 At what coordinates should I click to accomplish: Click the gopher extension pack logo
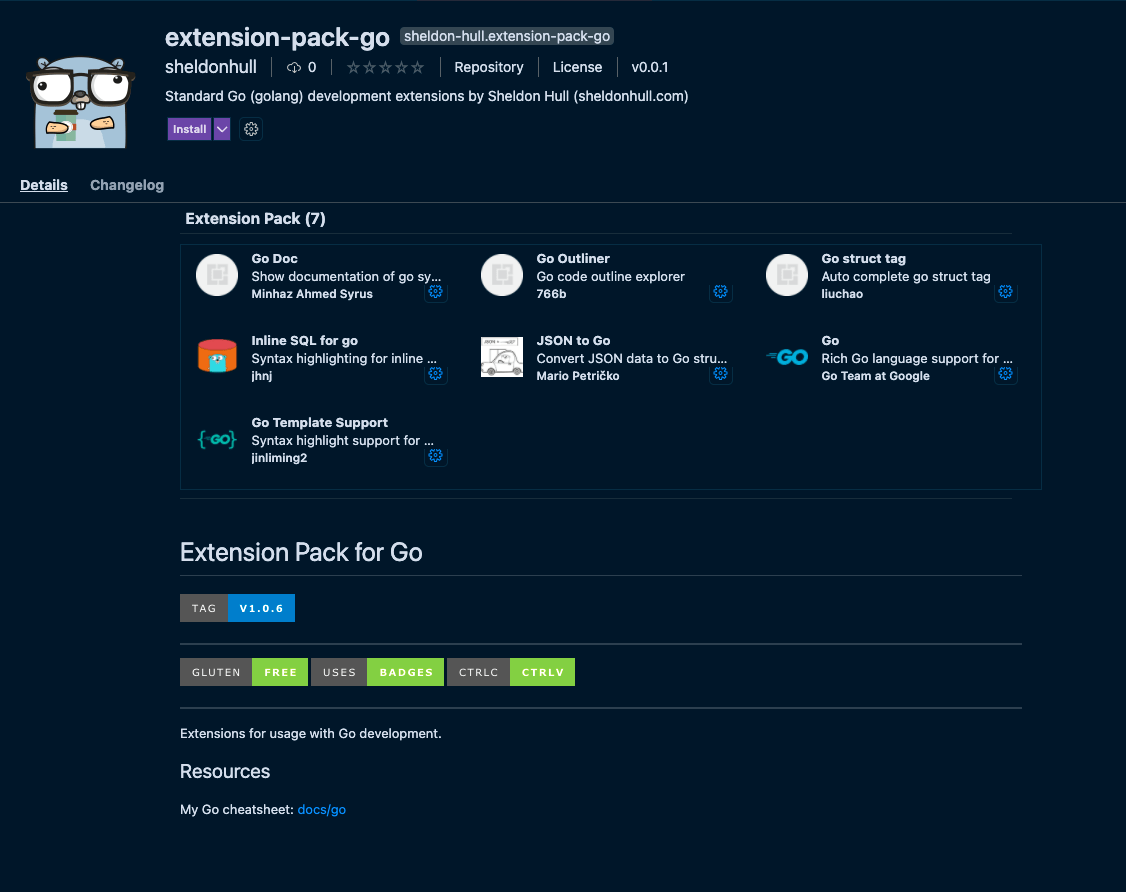(x=81, y=100)
